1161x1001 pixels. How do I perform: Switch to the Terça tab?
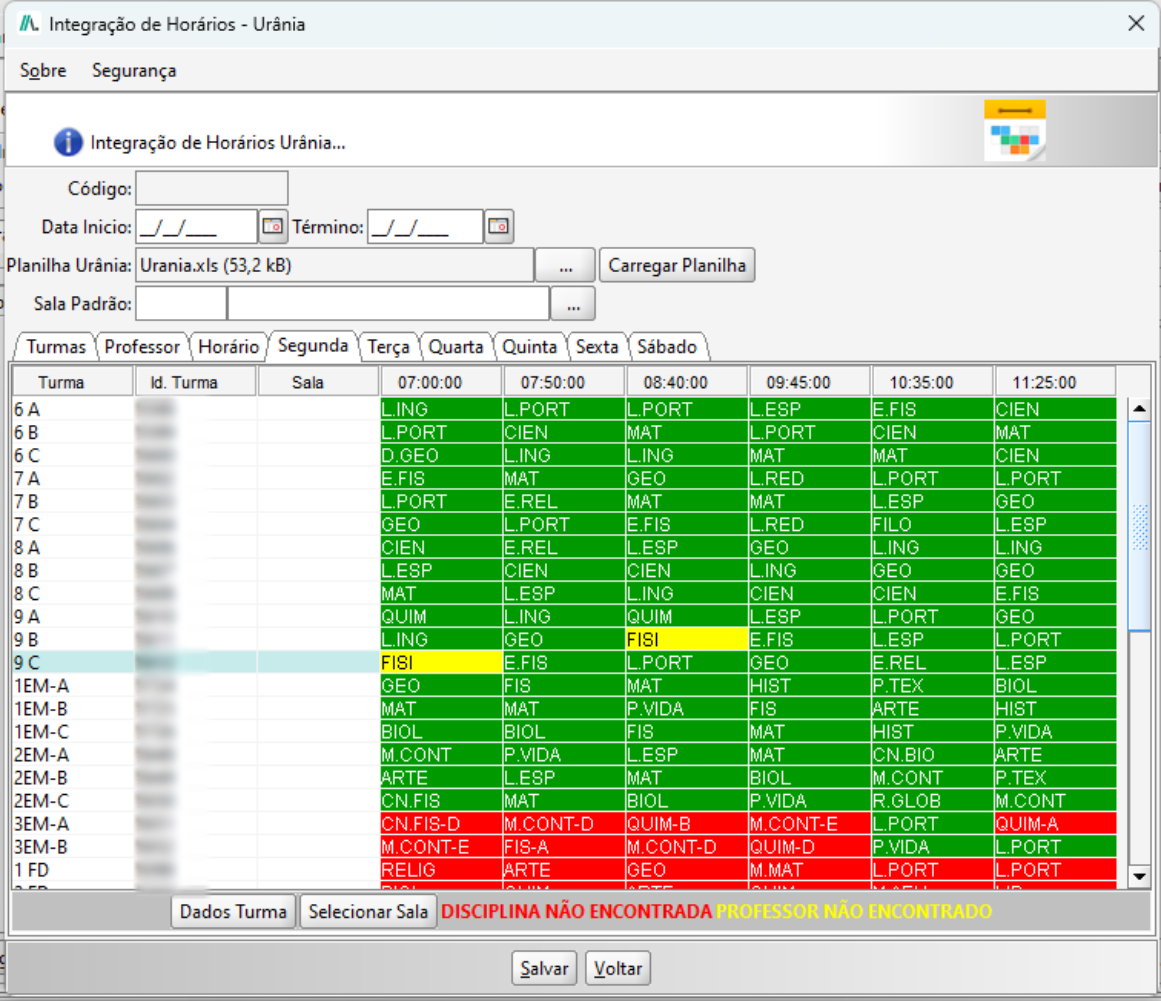[x=389, y=346]
